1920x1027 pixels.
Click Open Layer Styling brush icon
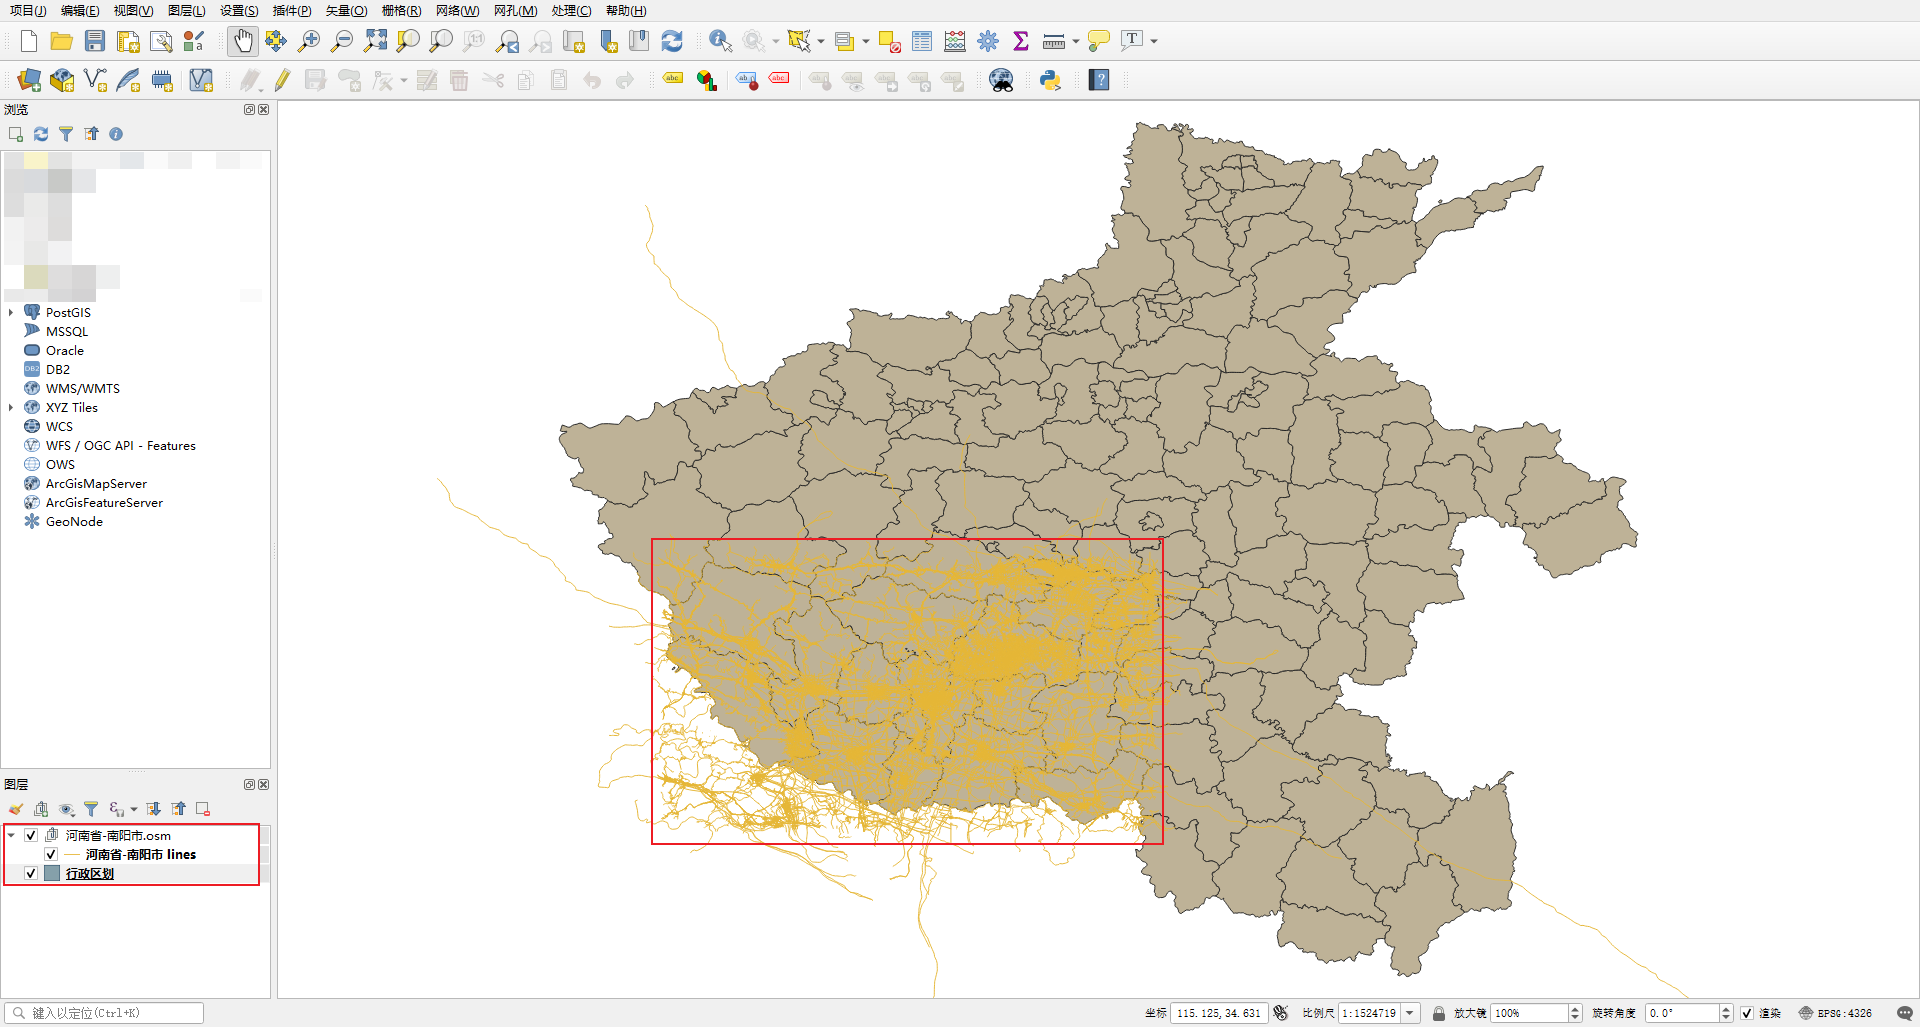(x=16, y=809)
